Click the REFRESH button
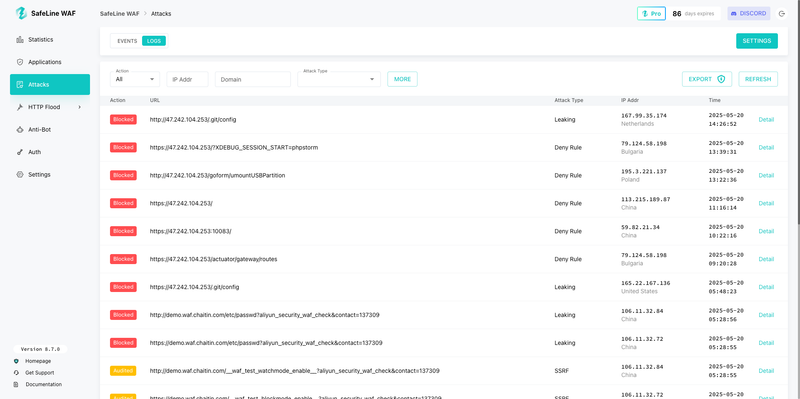800x399 pixels. click(758, 79)
